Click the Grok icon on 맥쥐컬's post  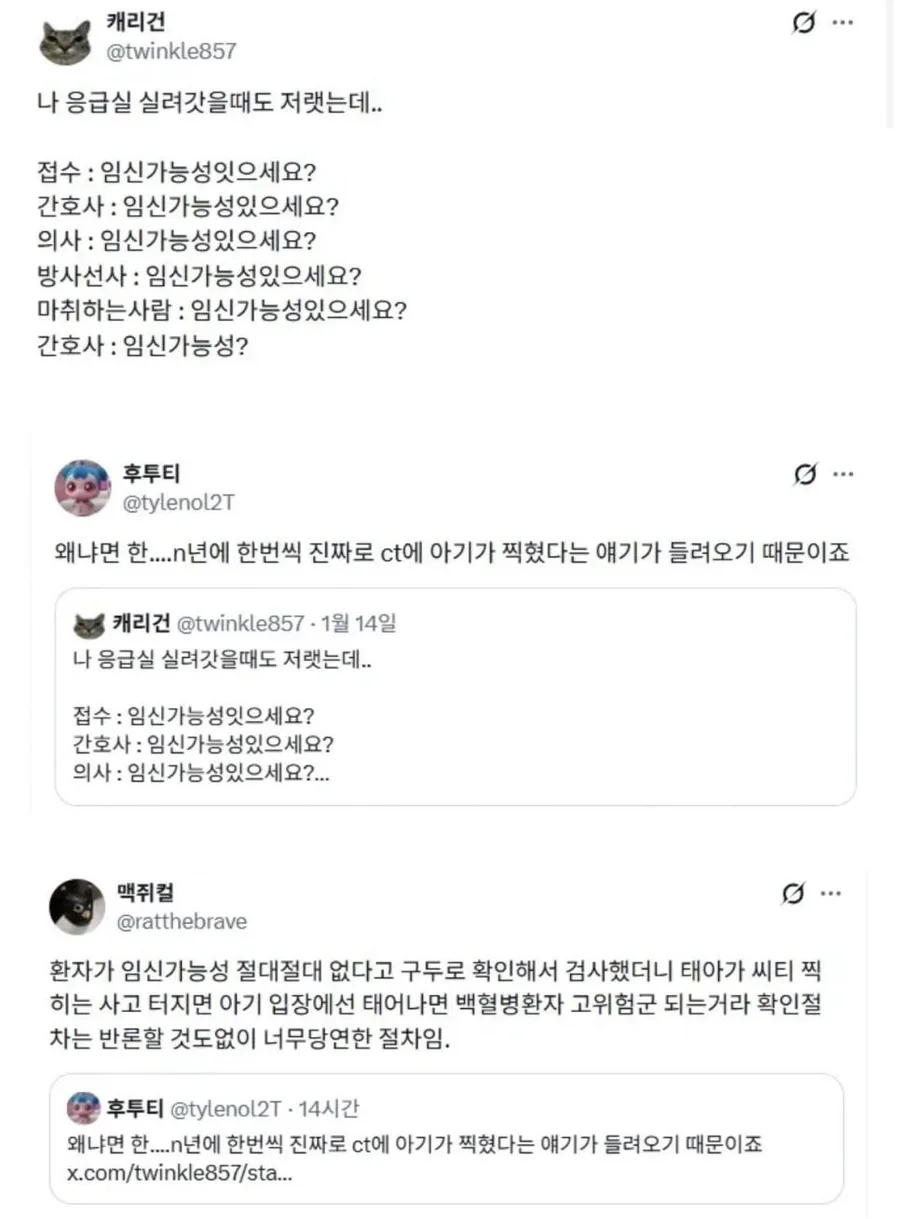point(791,892)
